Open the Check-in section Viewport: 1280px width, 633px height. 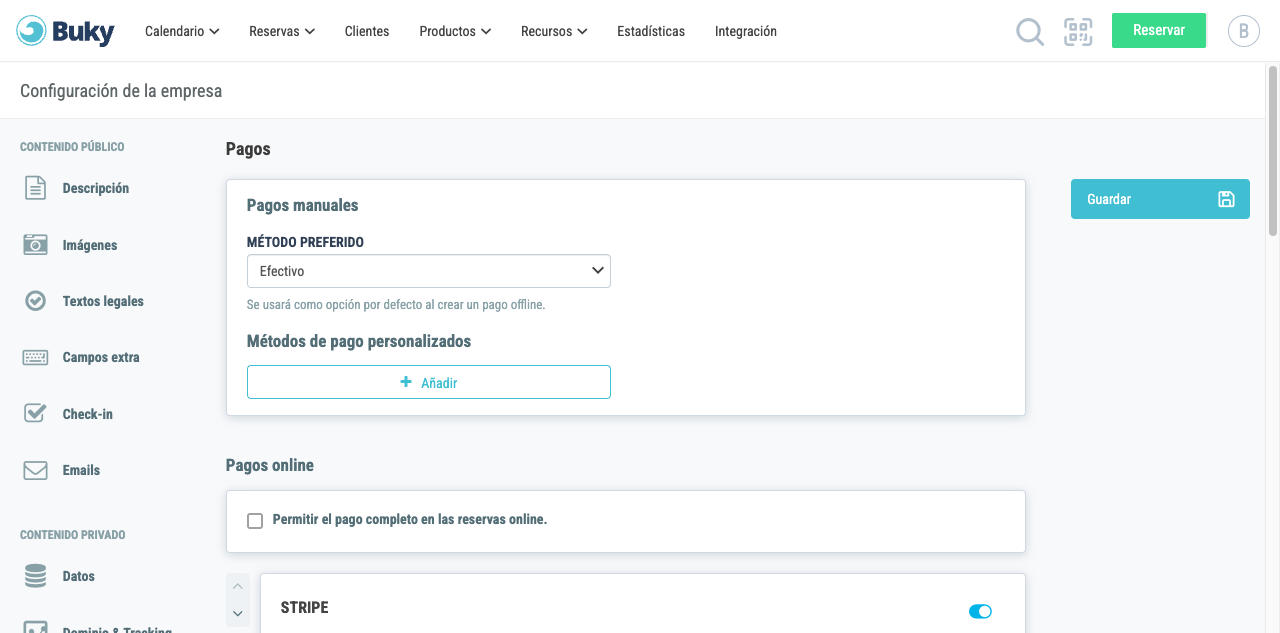coord(88,414)
